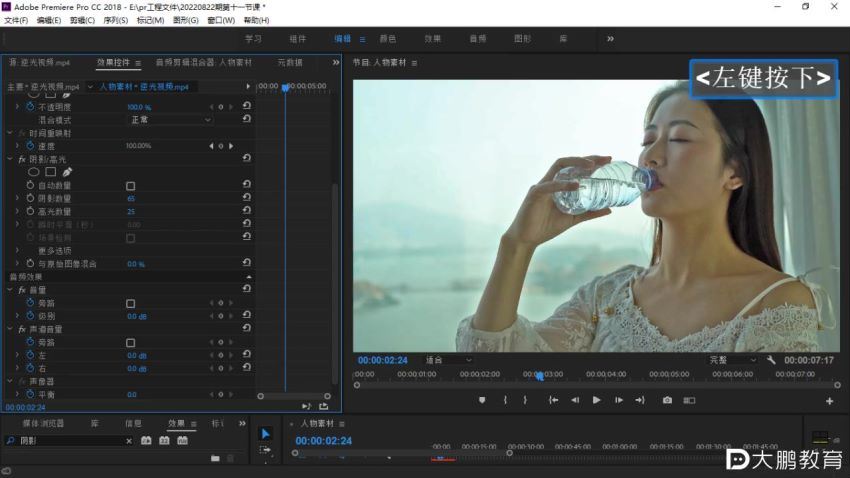Open the Button Editor plus icon

point(829,401)
